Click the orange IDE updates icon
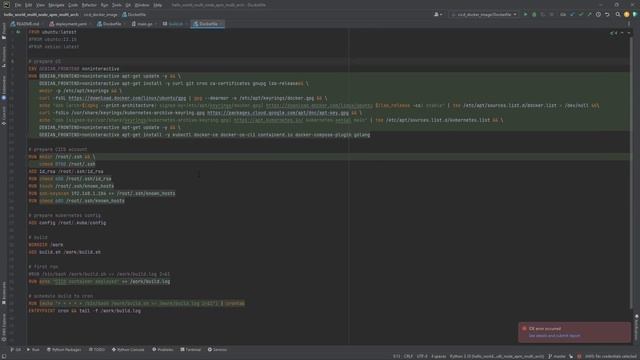The width and height of the screenshot is (640, 360). 627,14
